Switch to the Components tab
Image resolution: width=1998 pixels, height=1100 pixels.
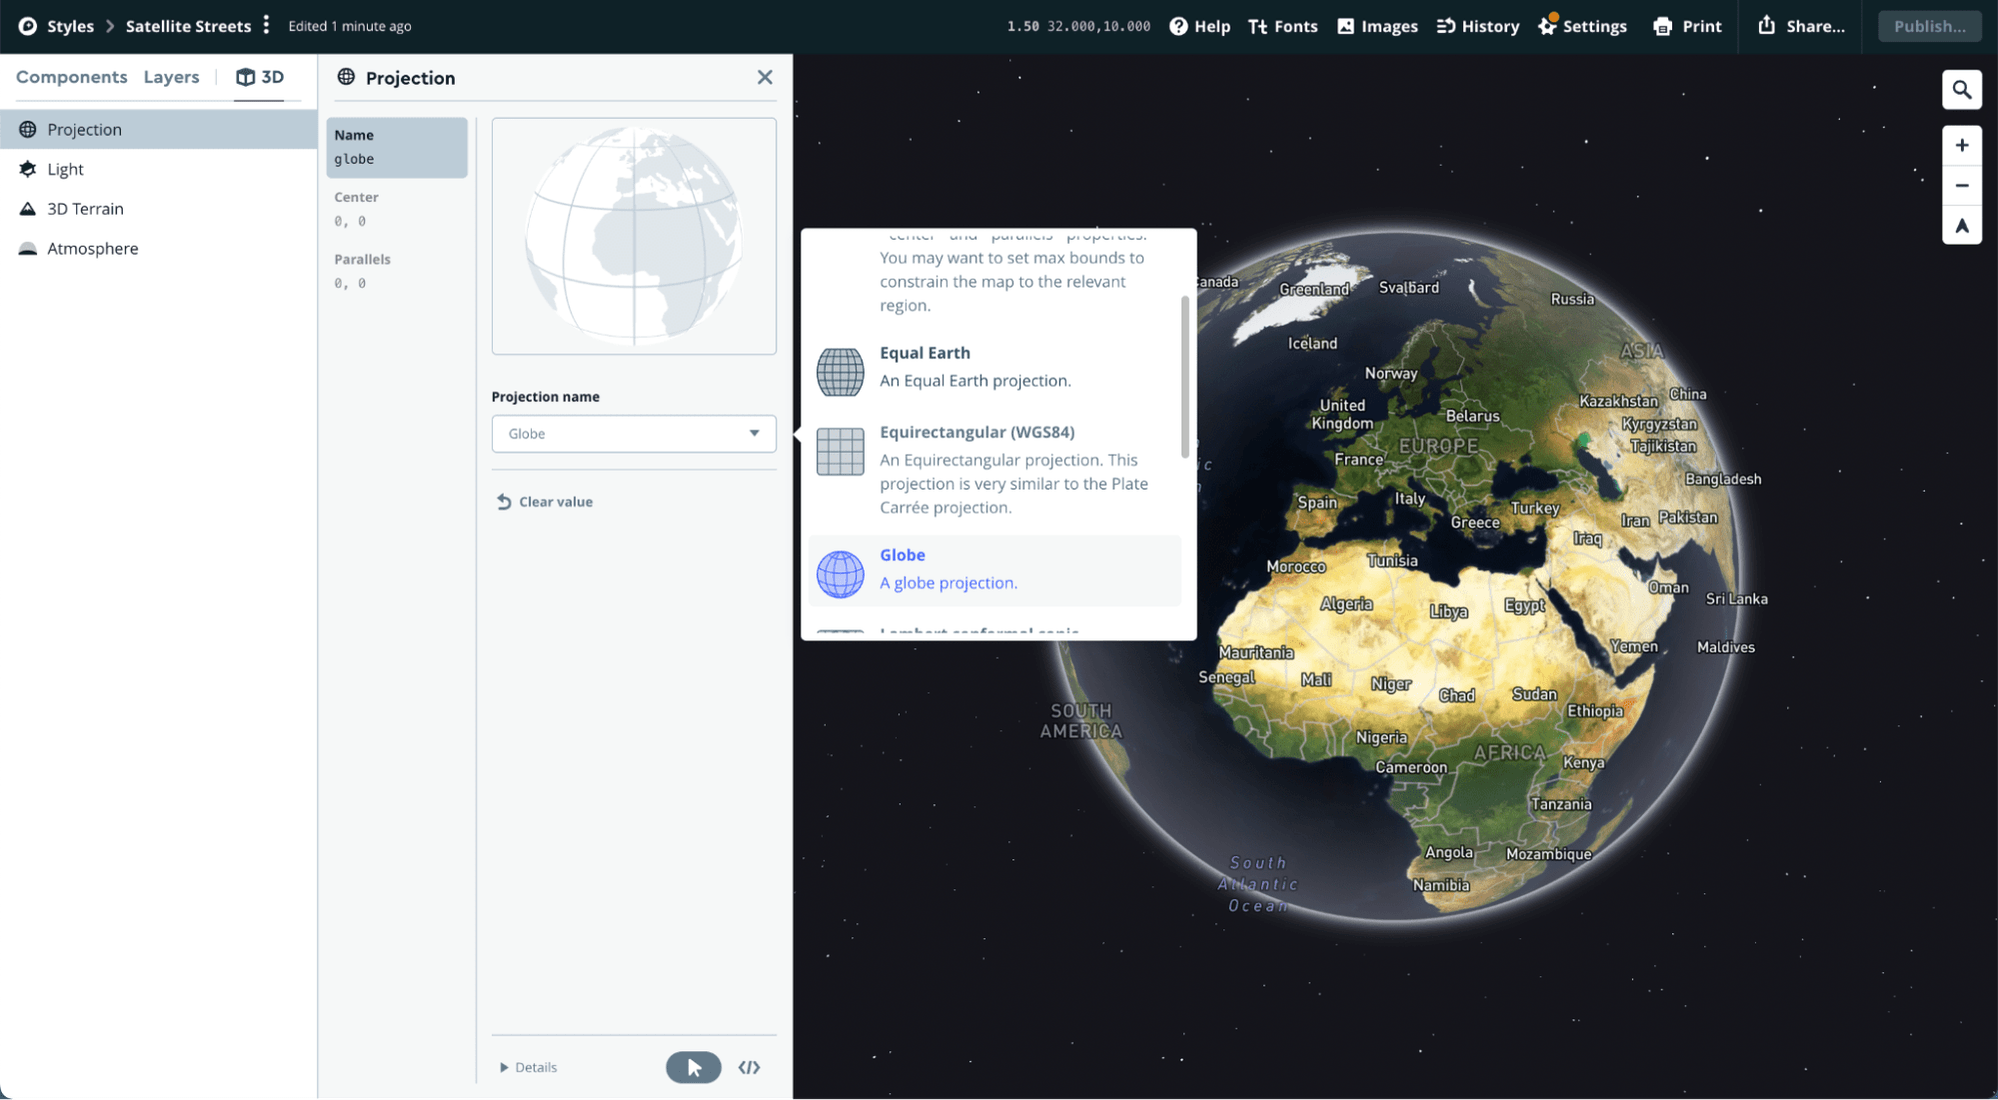pyautogui.click(x=71, y=76)
